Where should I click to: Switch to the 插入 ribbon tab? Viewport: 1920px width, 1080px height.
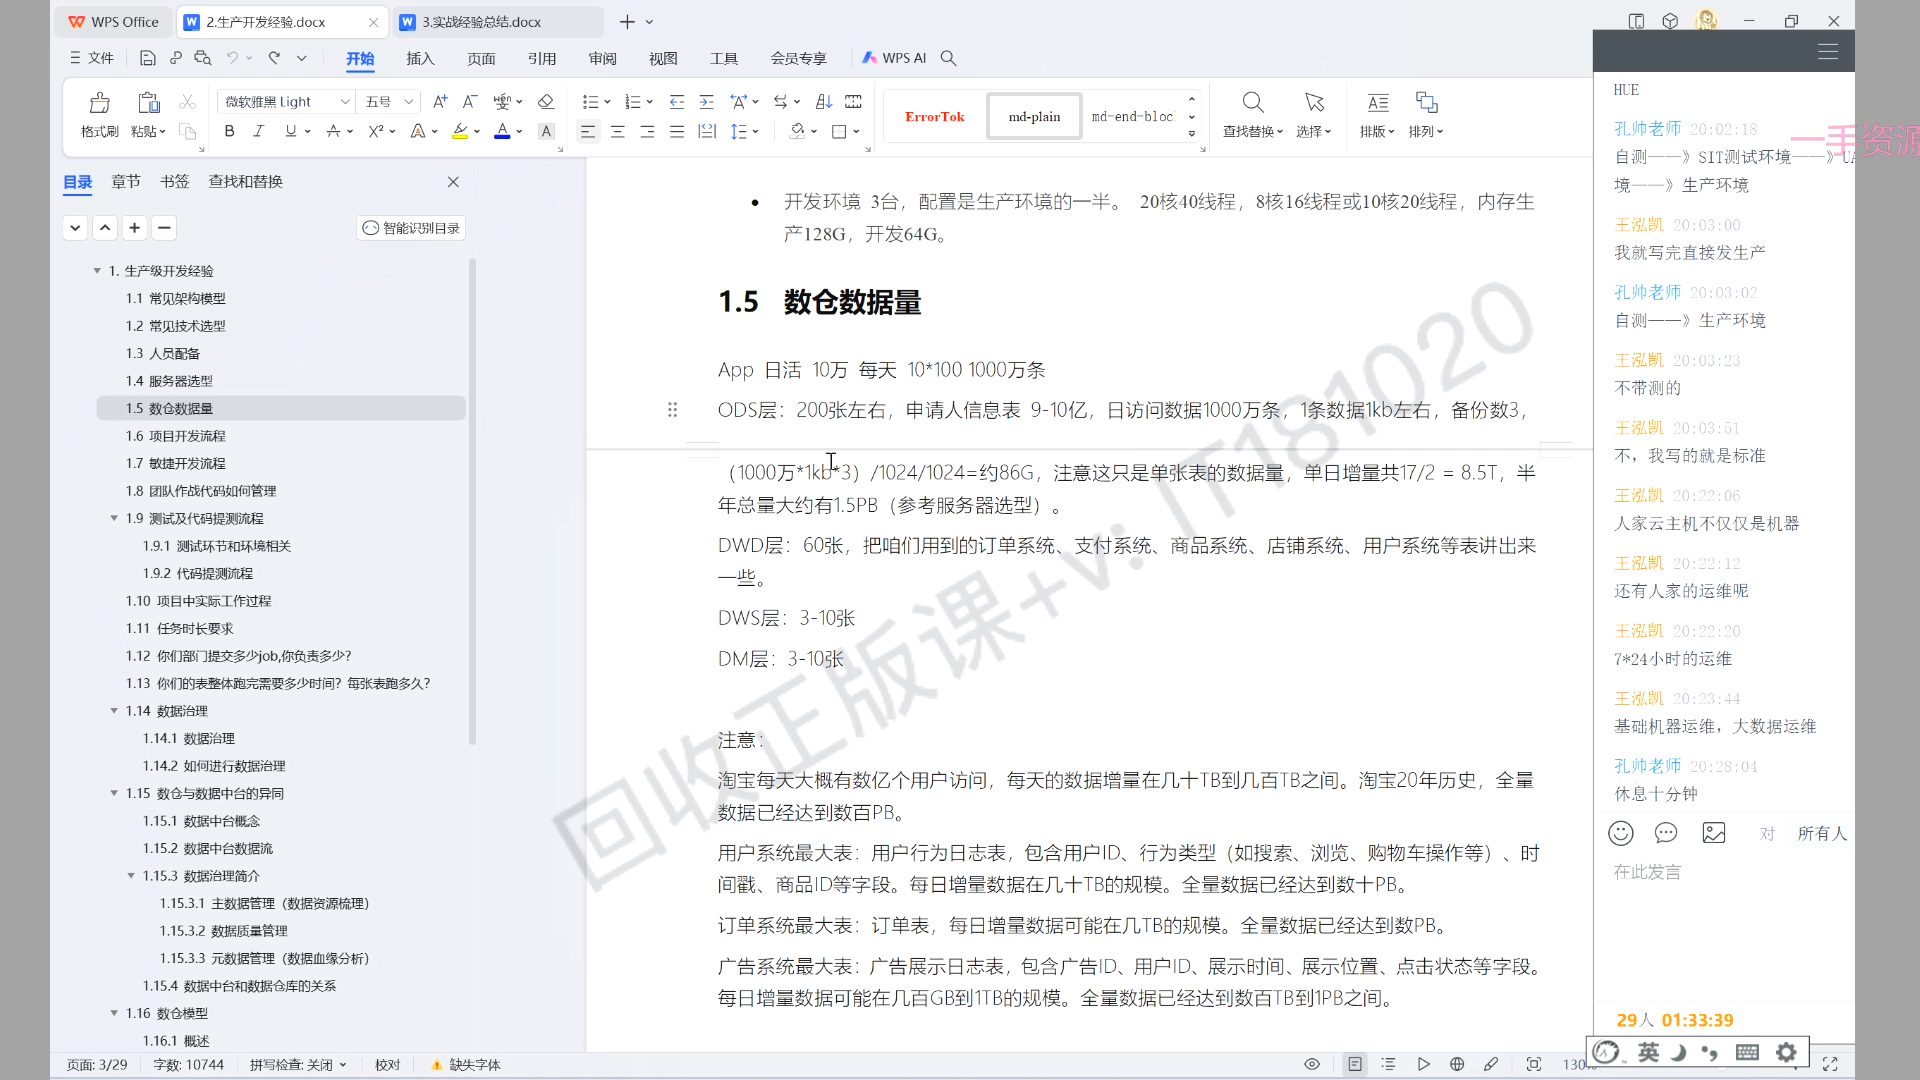pyautogui.click(x=420, y=58)
